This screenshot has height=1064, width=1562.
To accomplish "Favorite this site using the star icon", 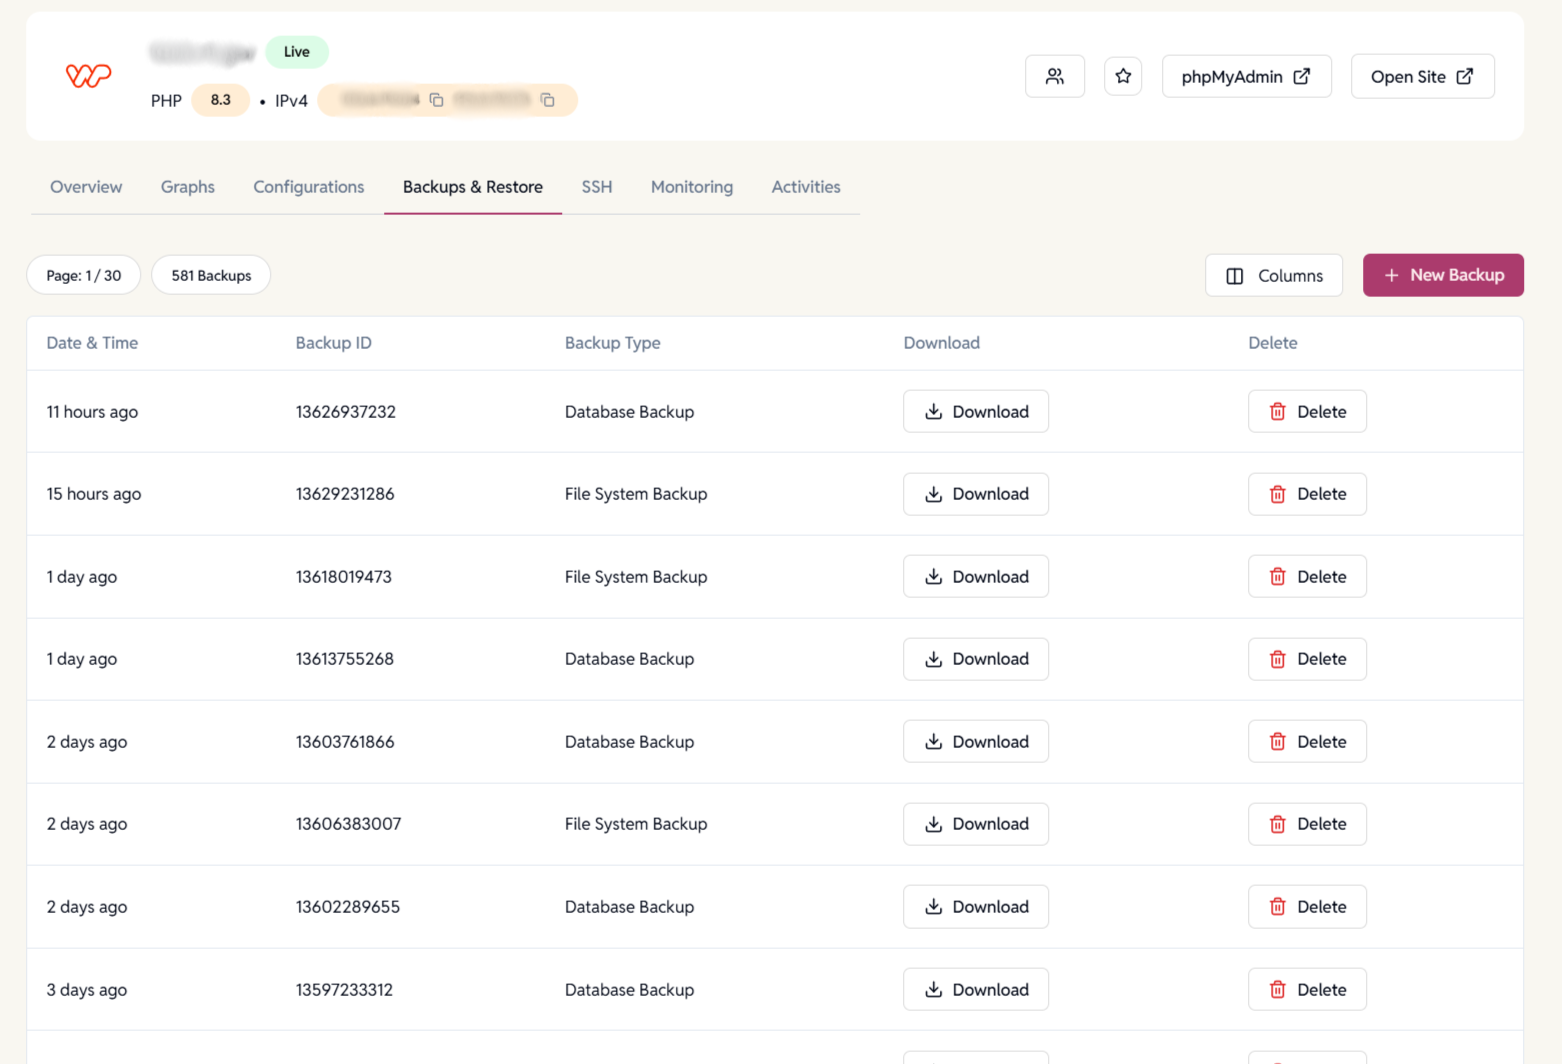I will point(1123,76).
